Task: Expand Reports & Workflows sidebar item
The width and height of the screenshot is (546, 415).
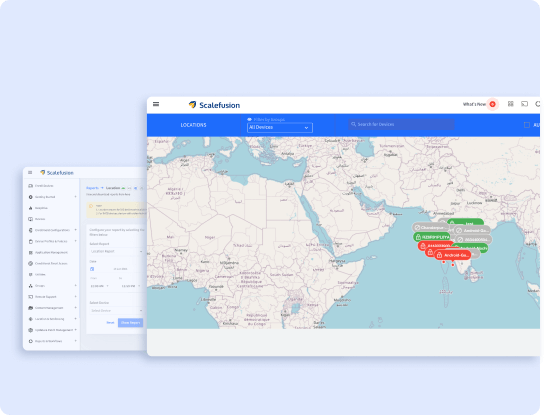Action: click(x=52, y=341)
